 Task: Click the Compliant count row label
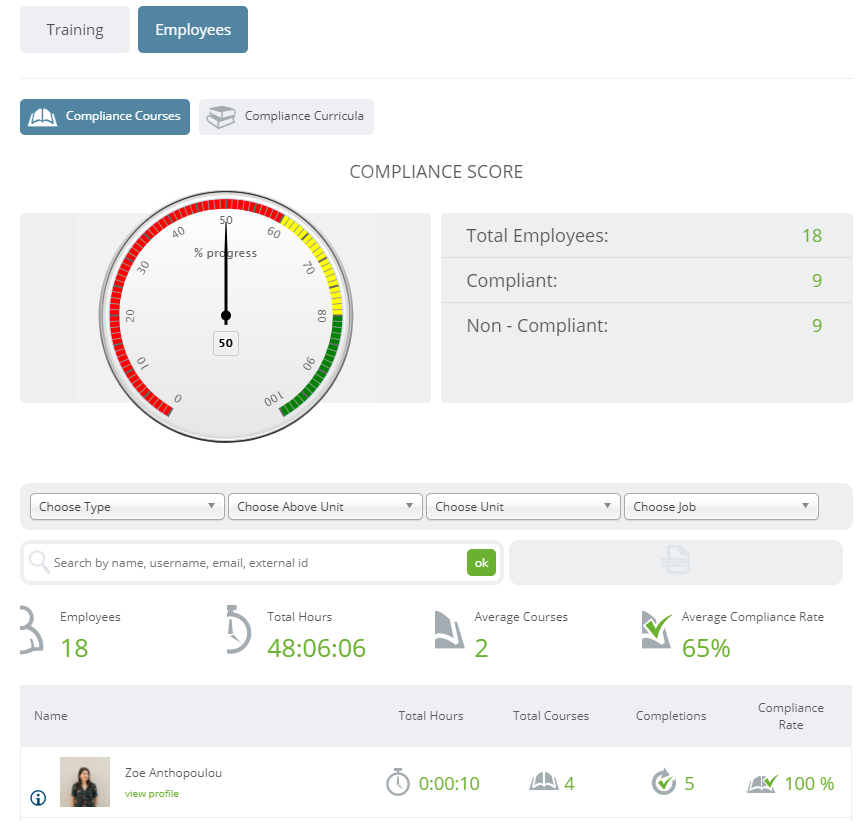[x=512, y=280]
